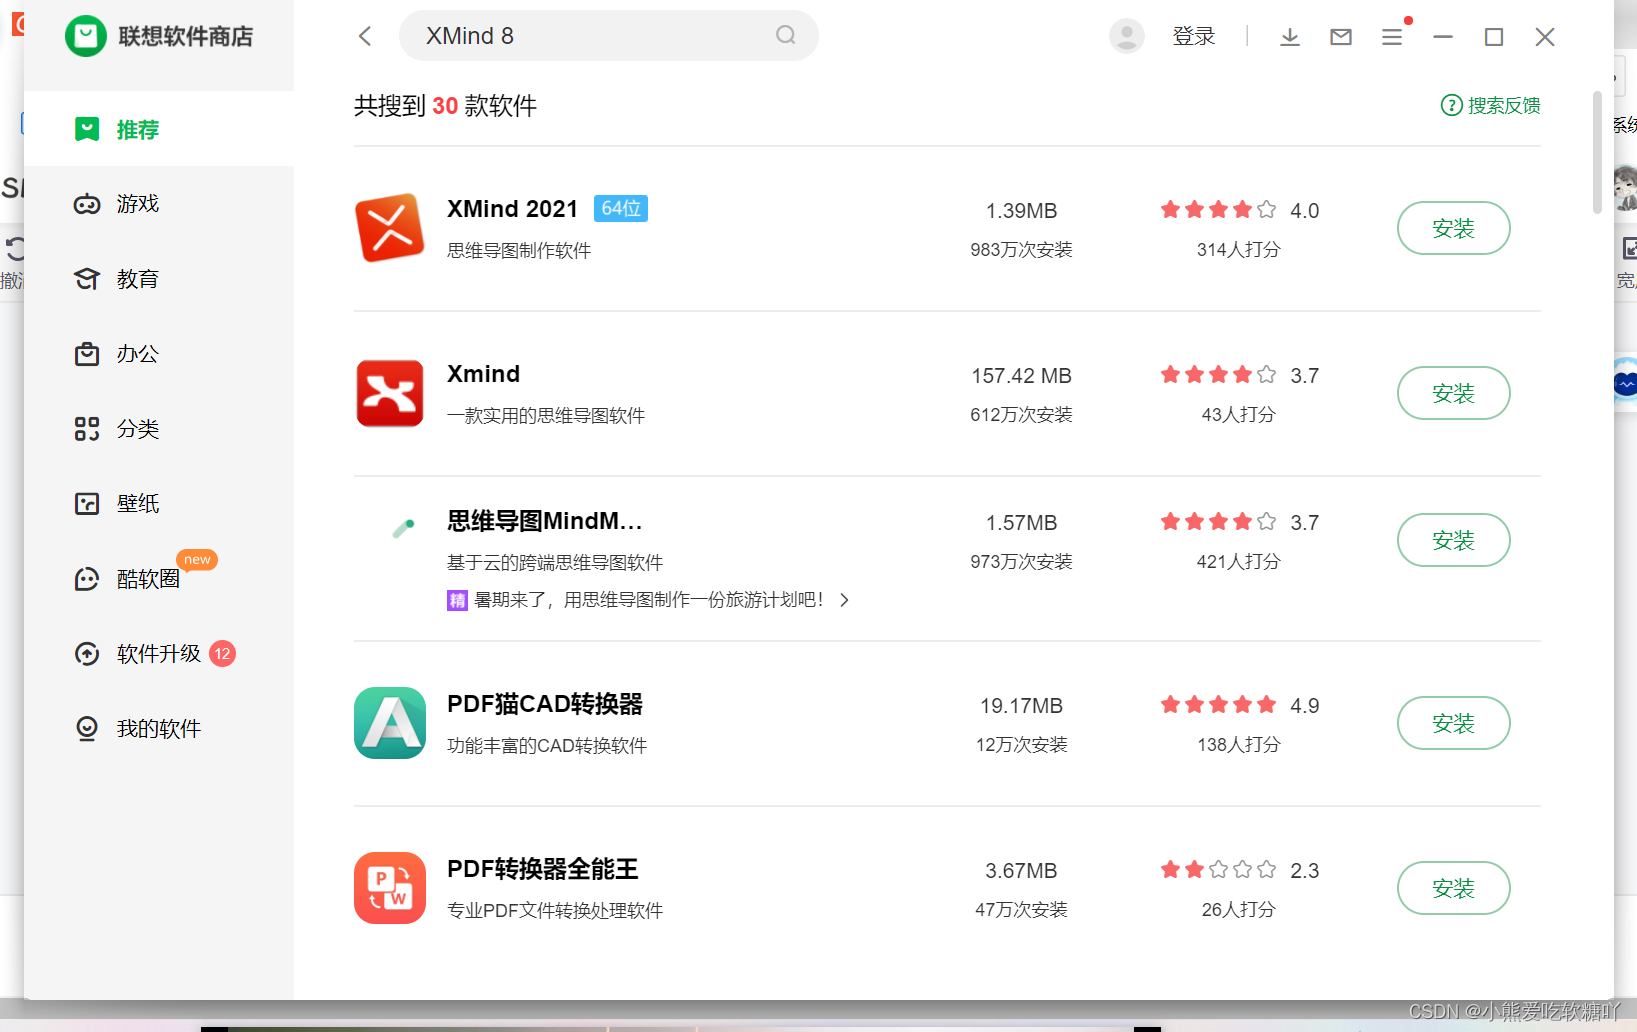
Task: Click the PDF转换器全能王 app icon
Action: [x=390, y=888]
